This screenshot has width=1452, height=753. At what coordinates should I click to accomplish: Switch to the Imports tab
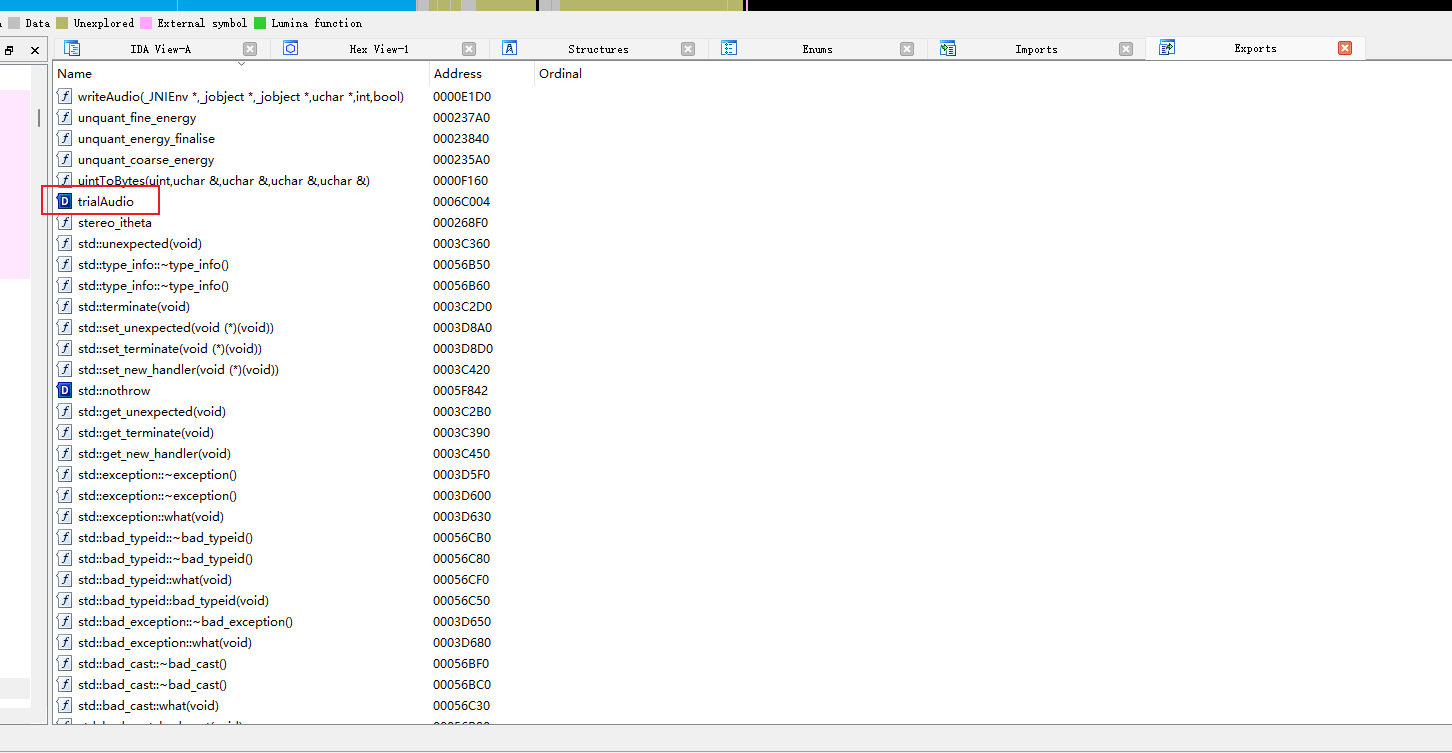click(x=1035, y=49)
